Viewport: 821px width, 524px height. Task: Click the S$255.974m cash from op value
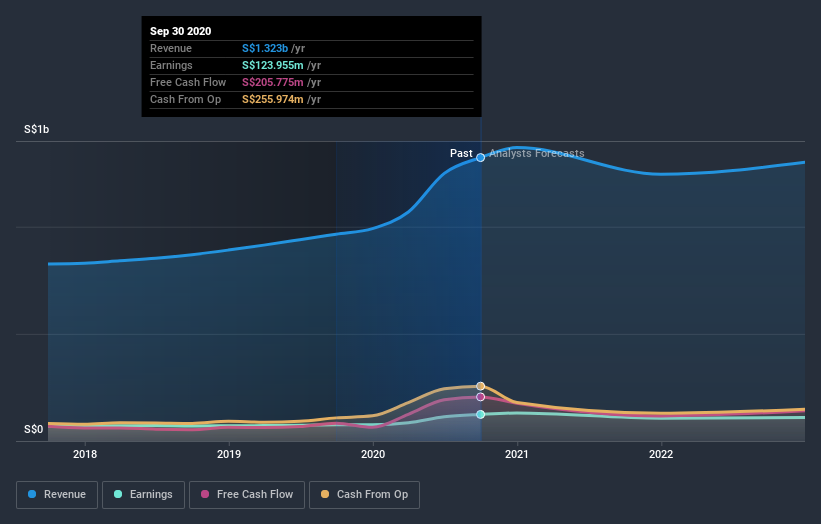click(x=273, y=99)
